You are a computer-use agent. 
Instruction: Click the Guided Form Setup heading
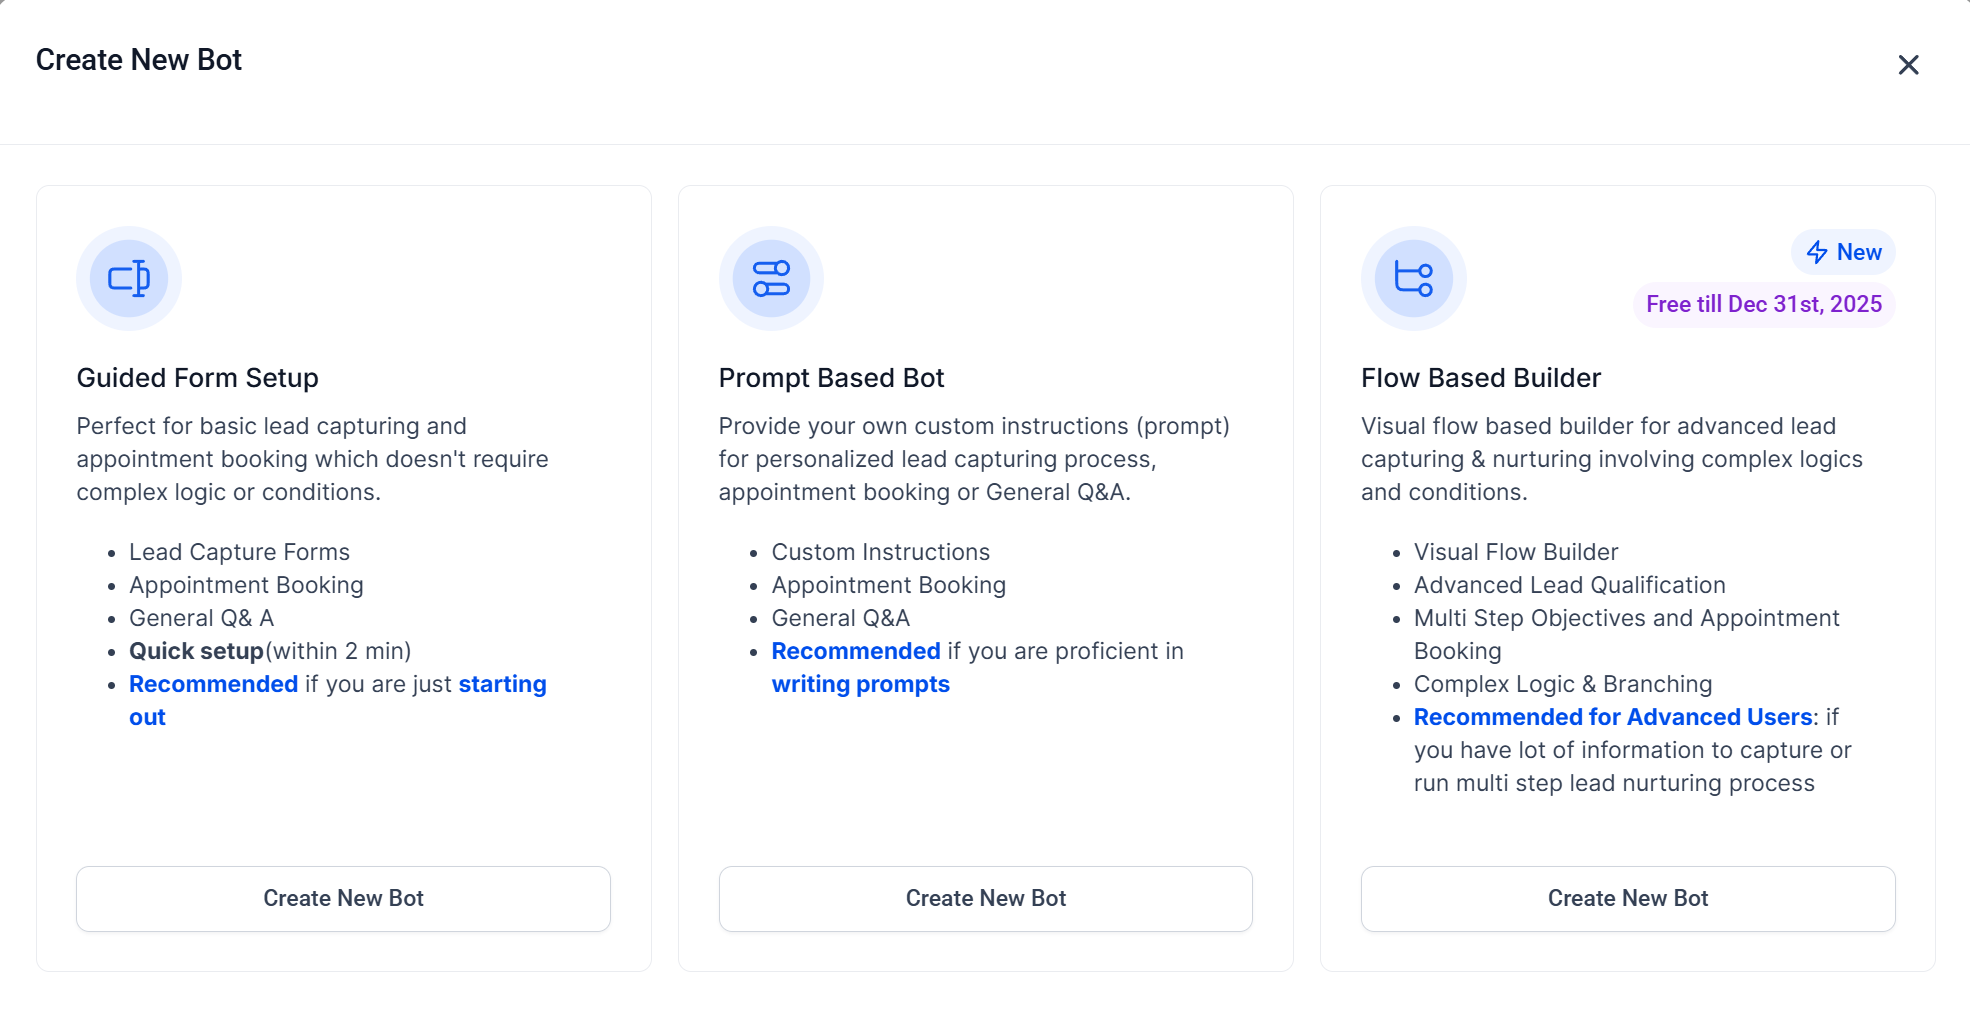tap(197, 378)
